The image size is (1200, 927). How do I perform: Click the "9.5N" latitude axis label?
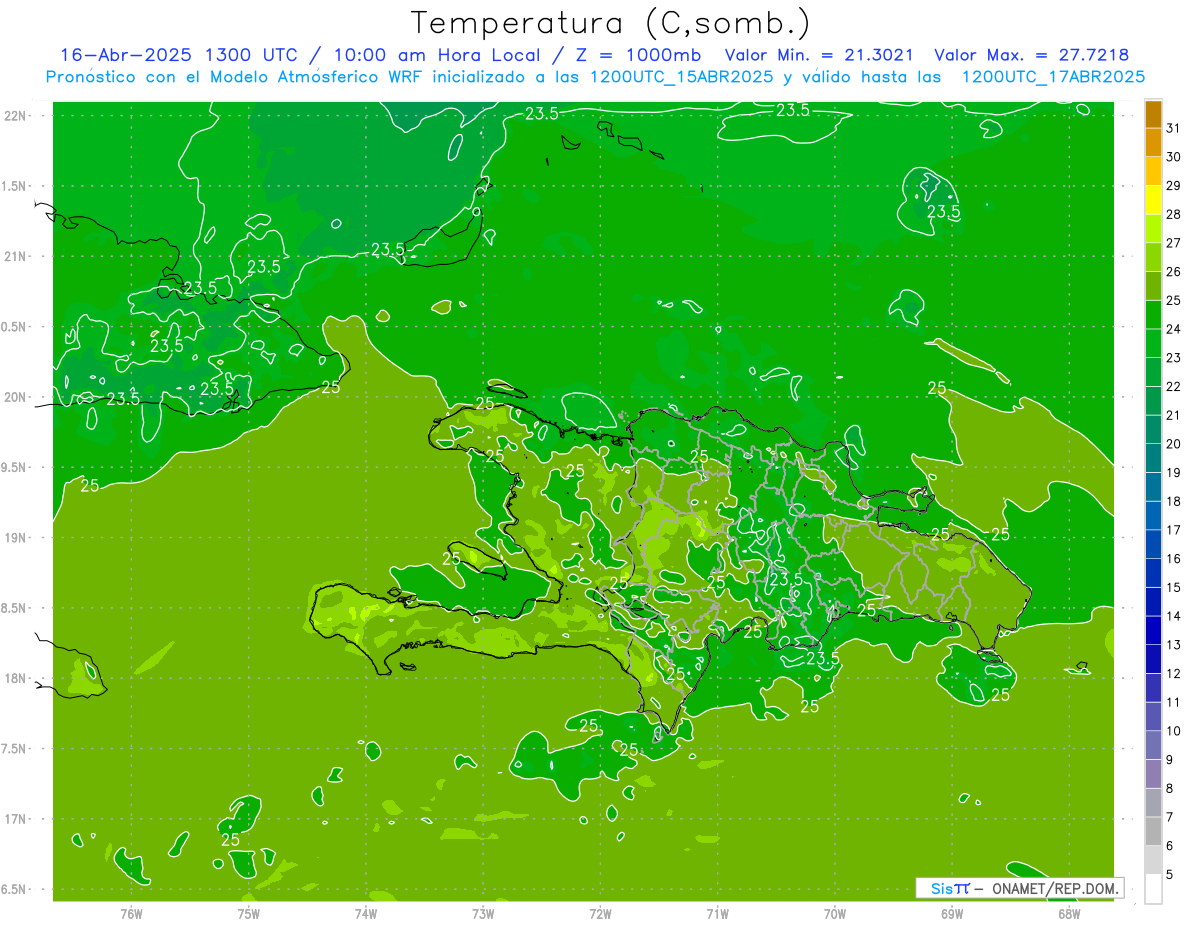pos(15,468)
